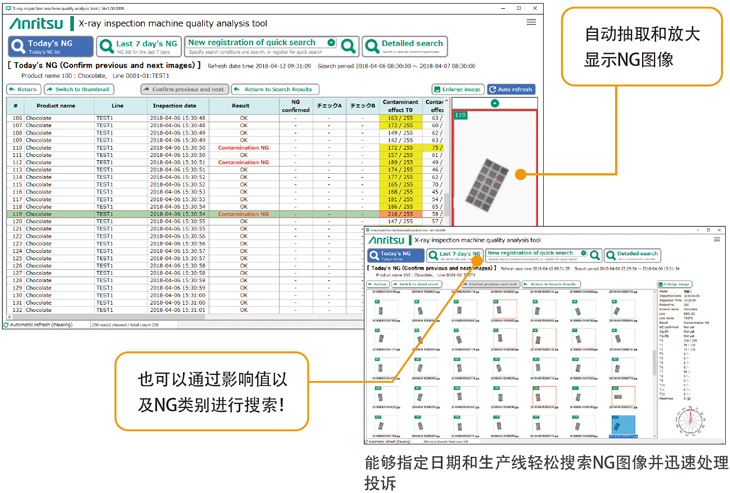Click Switch to detail sheet in the thumbnail window
The height and width of the screenshot is (493, 730).
[415, 284]
